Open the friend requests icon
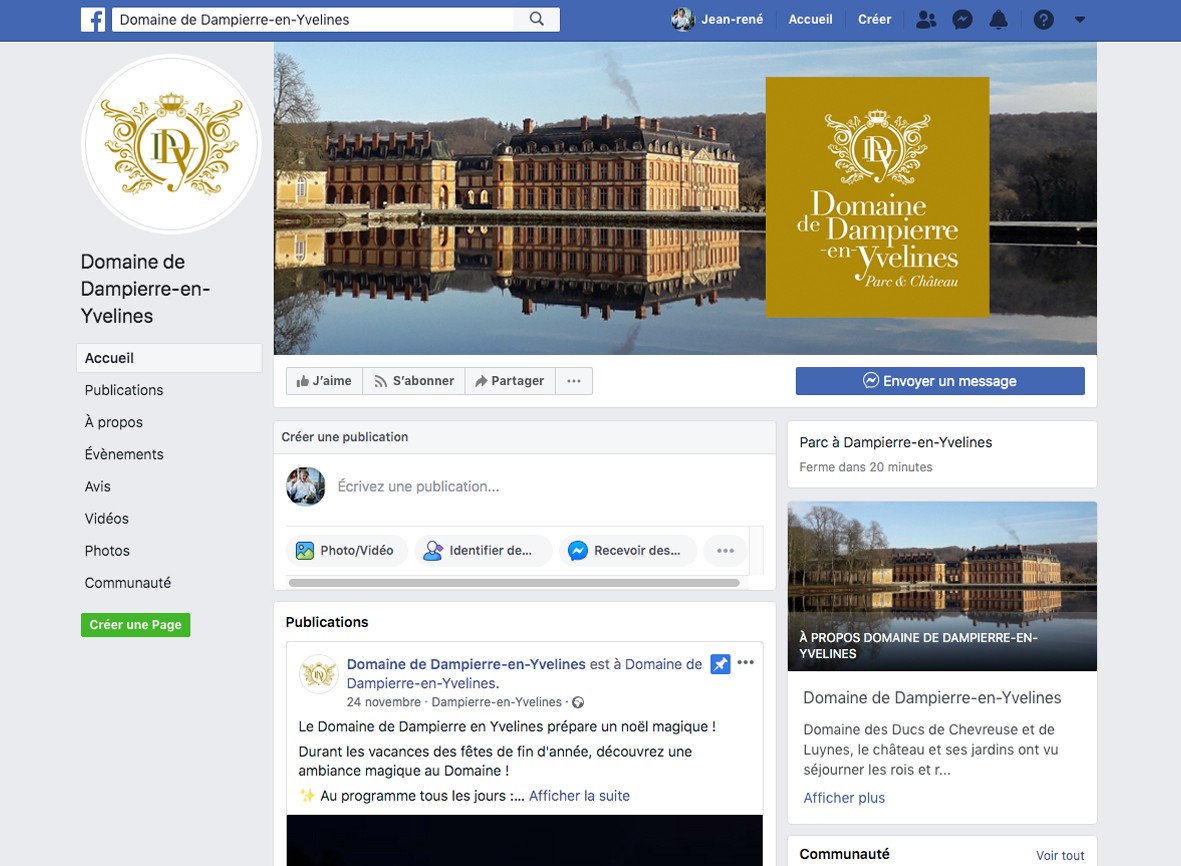 (x=926, y=20)
